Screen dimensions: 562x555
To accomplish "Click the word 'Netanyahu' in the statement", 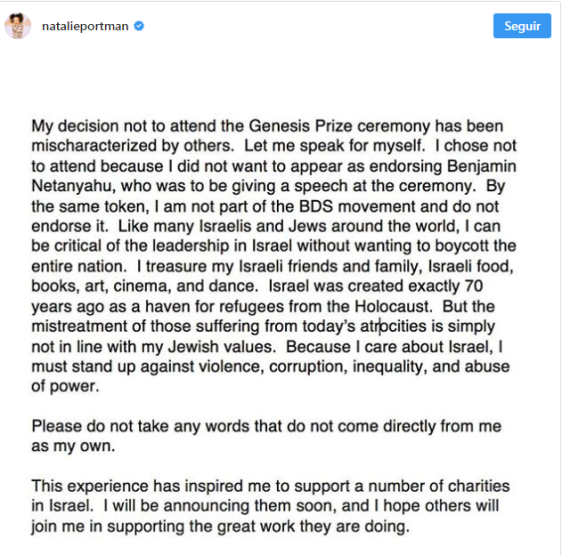I will 73,186.
